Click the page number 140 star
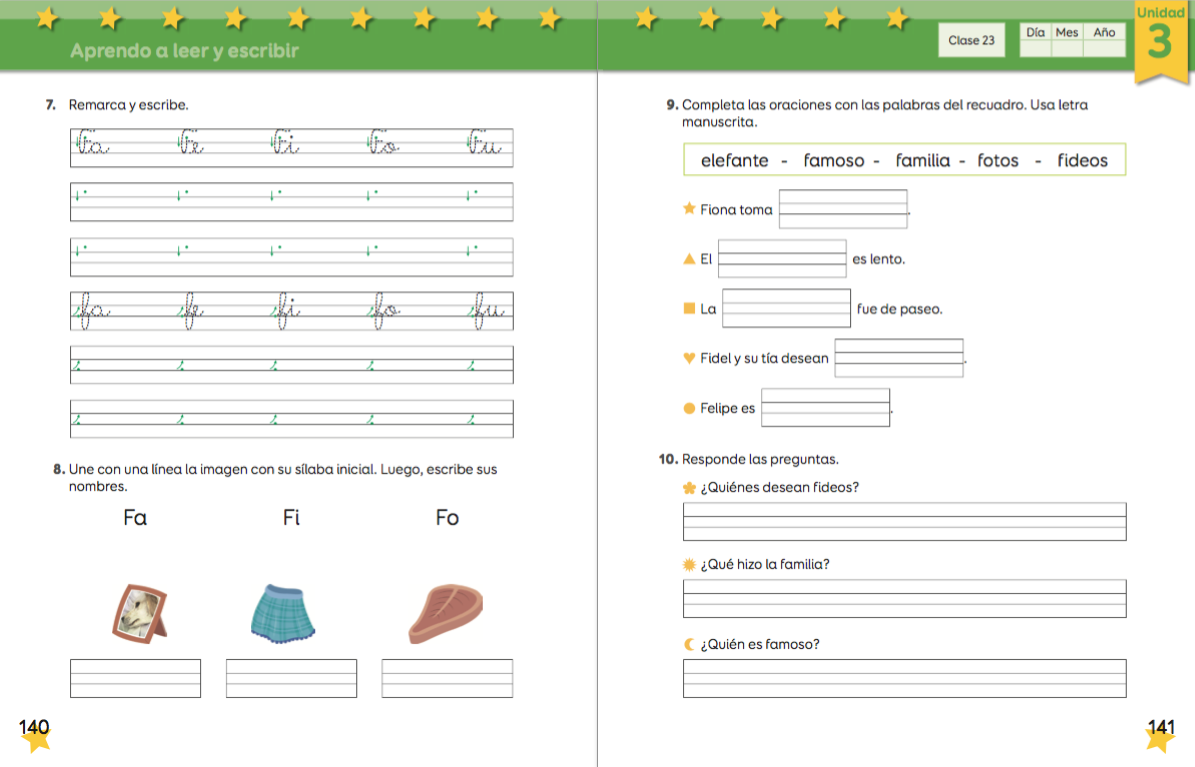Viewport: 1195px width, 767px height. click(x=35, y=734)
